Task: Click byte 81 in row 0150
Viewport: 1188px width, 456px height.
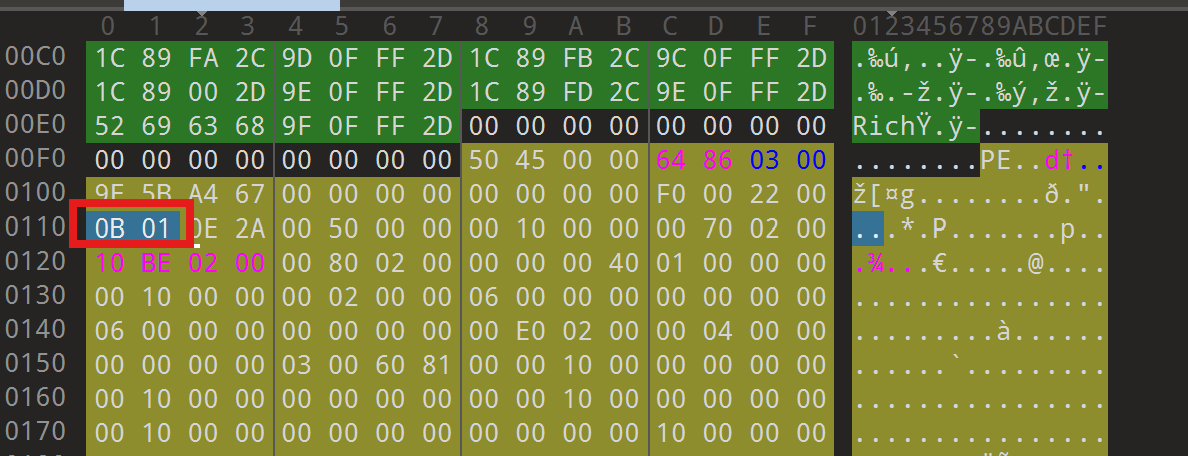Action: [x=436, y=364]
